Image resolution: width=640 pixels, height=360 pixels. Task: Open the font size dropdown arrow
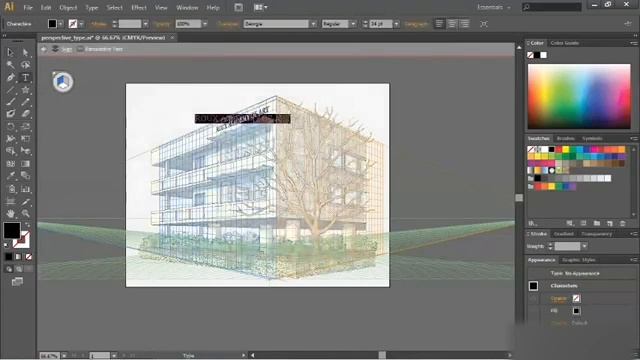point(396,24)
